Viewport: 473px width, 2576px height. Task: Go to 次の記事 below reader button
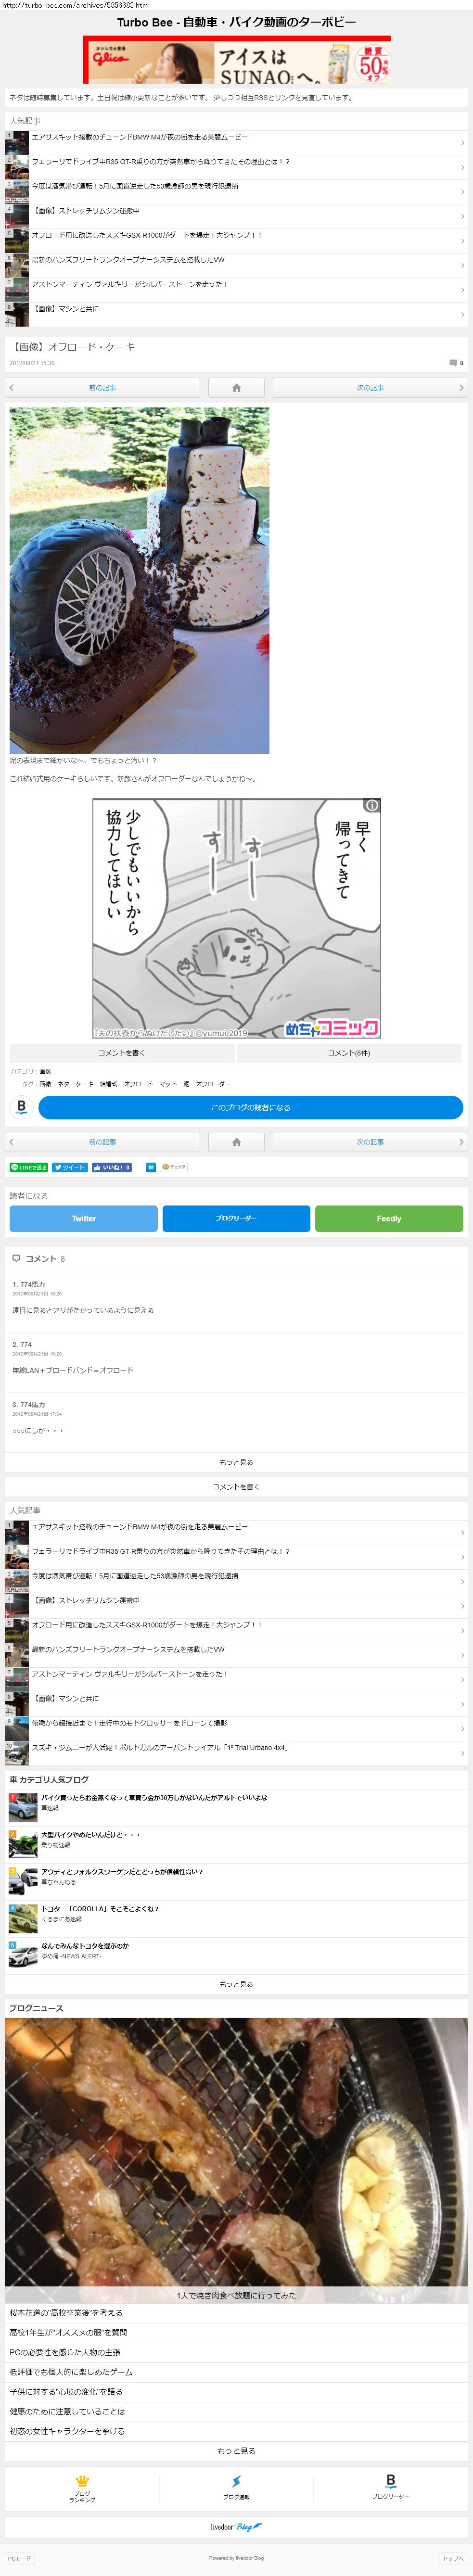click(x=370, y=1141)
